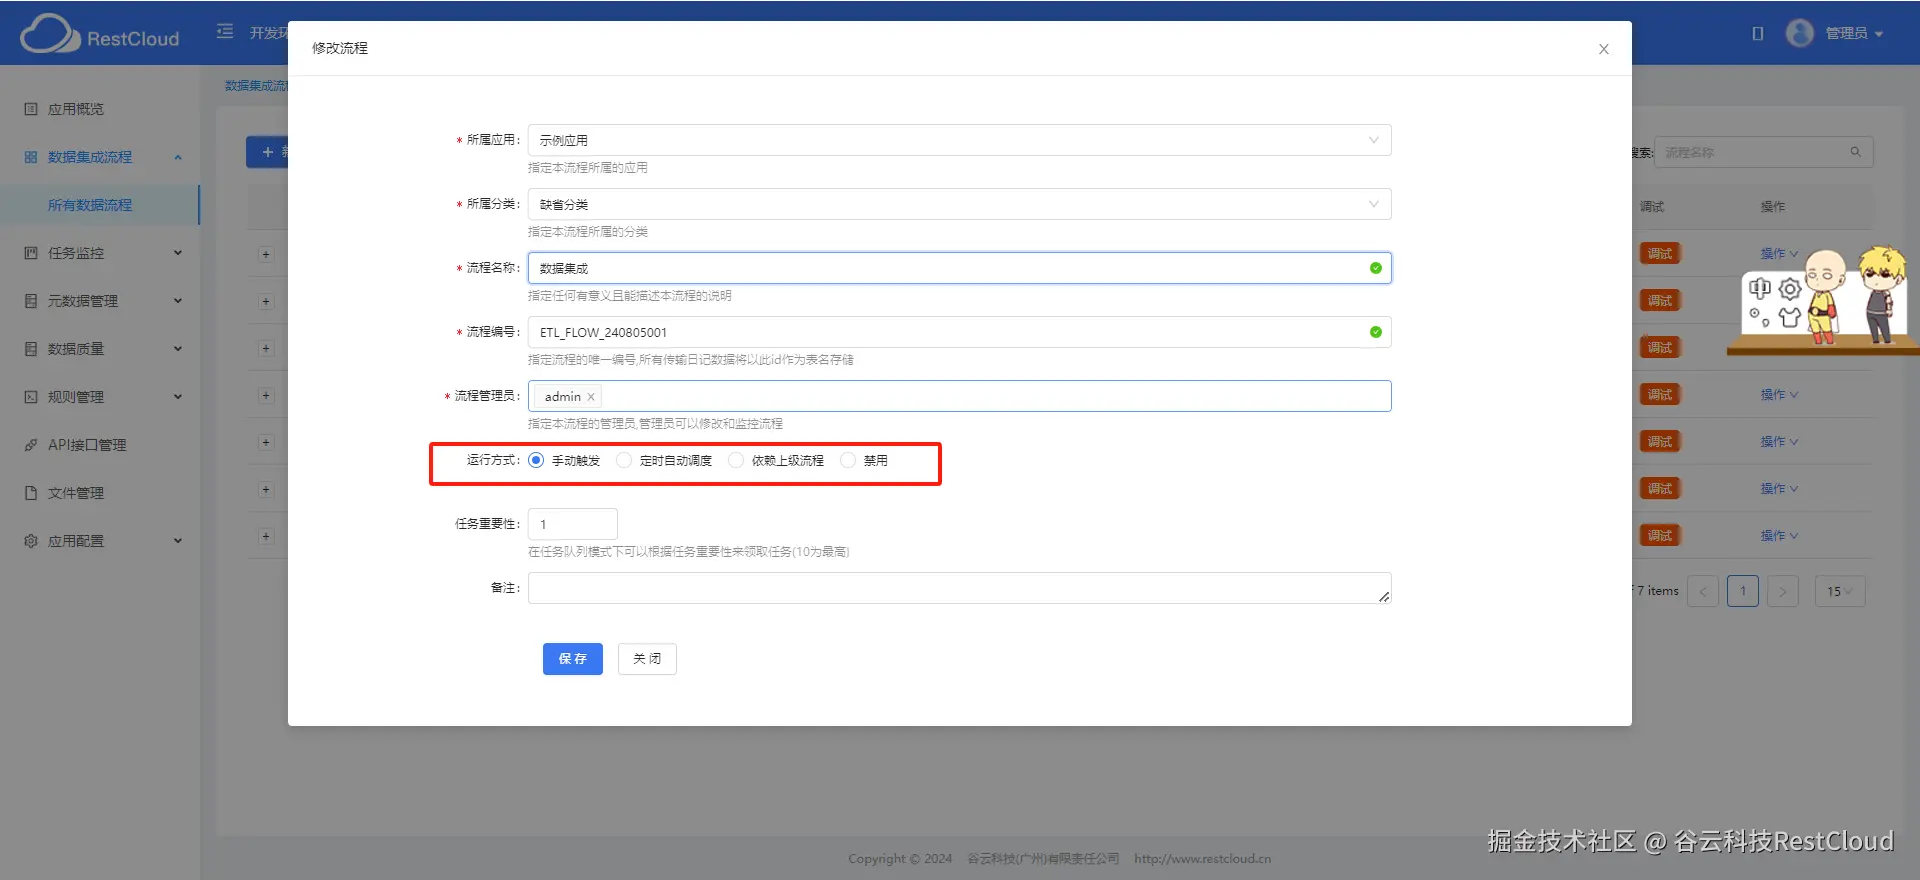
Task: Remove the admin tag with its x
Action: pos(591,397)
